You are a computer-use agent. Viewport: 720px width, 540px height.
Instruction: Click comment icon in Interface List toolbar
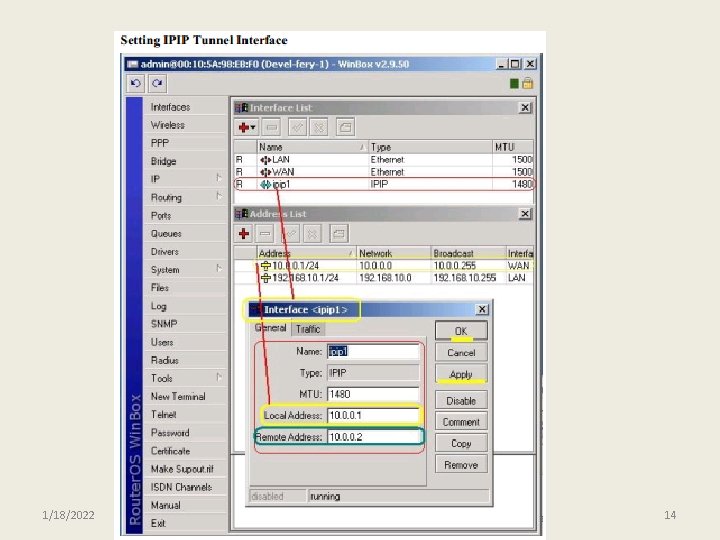pos(345,127)
